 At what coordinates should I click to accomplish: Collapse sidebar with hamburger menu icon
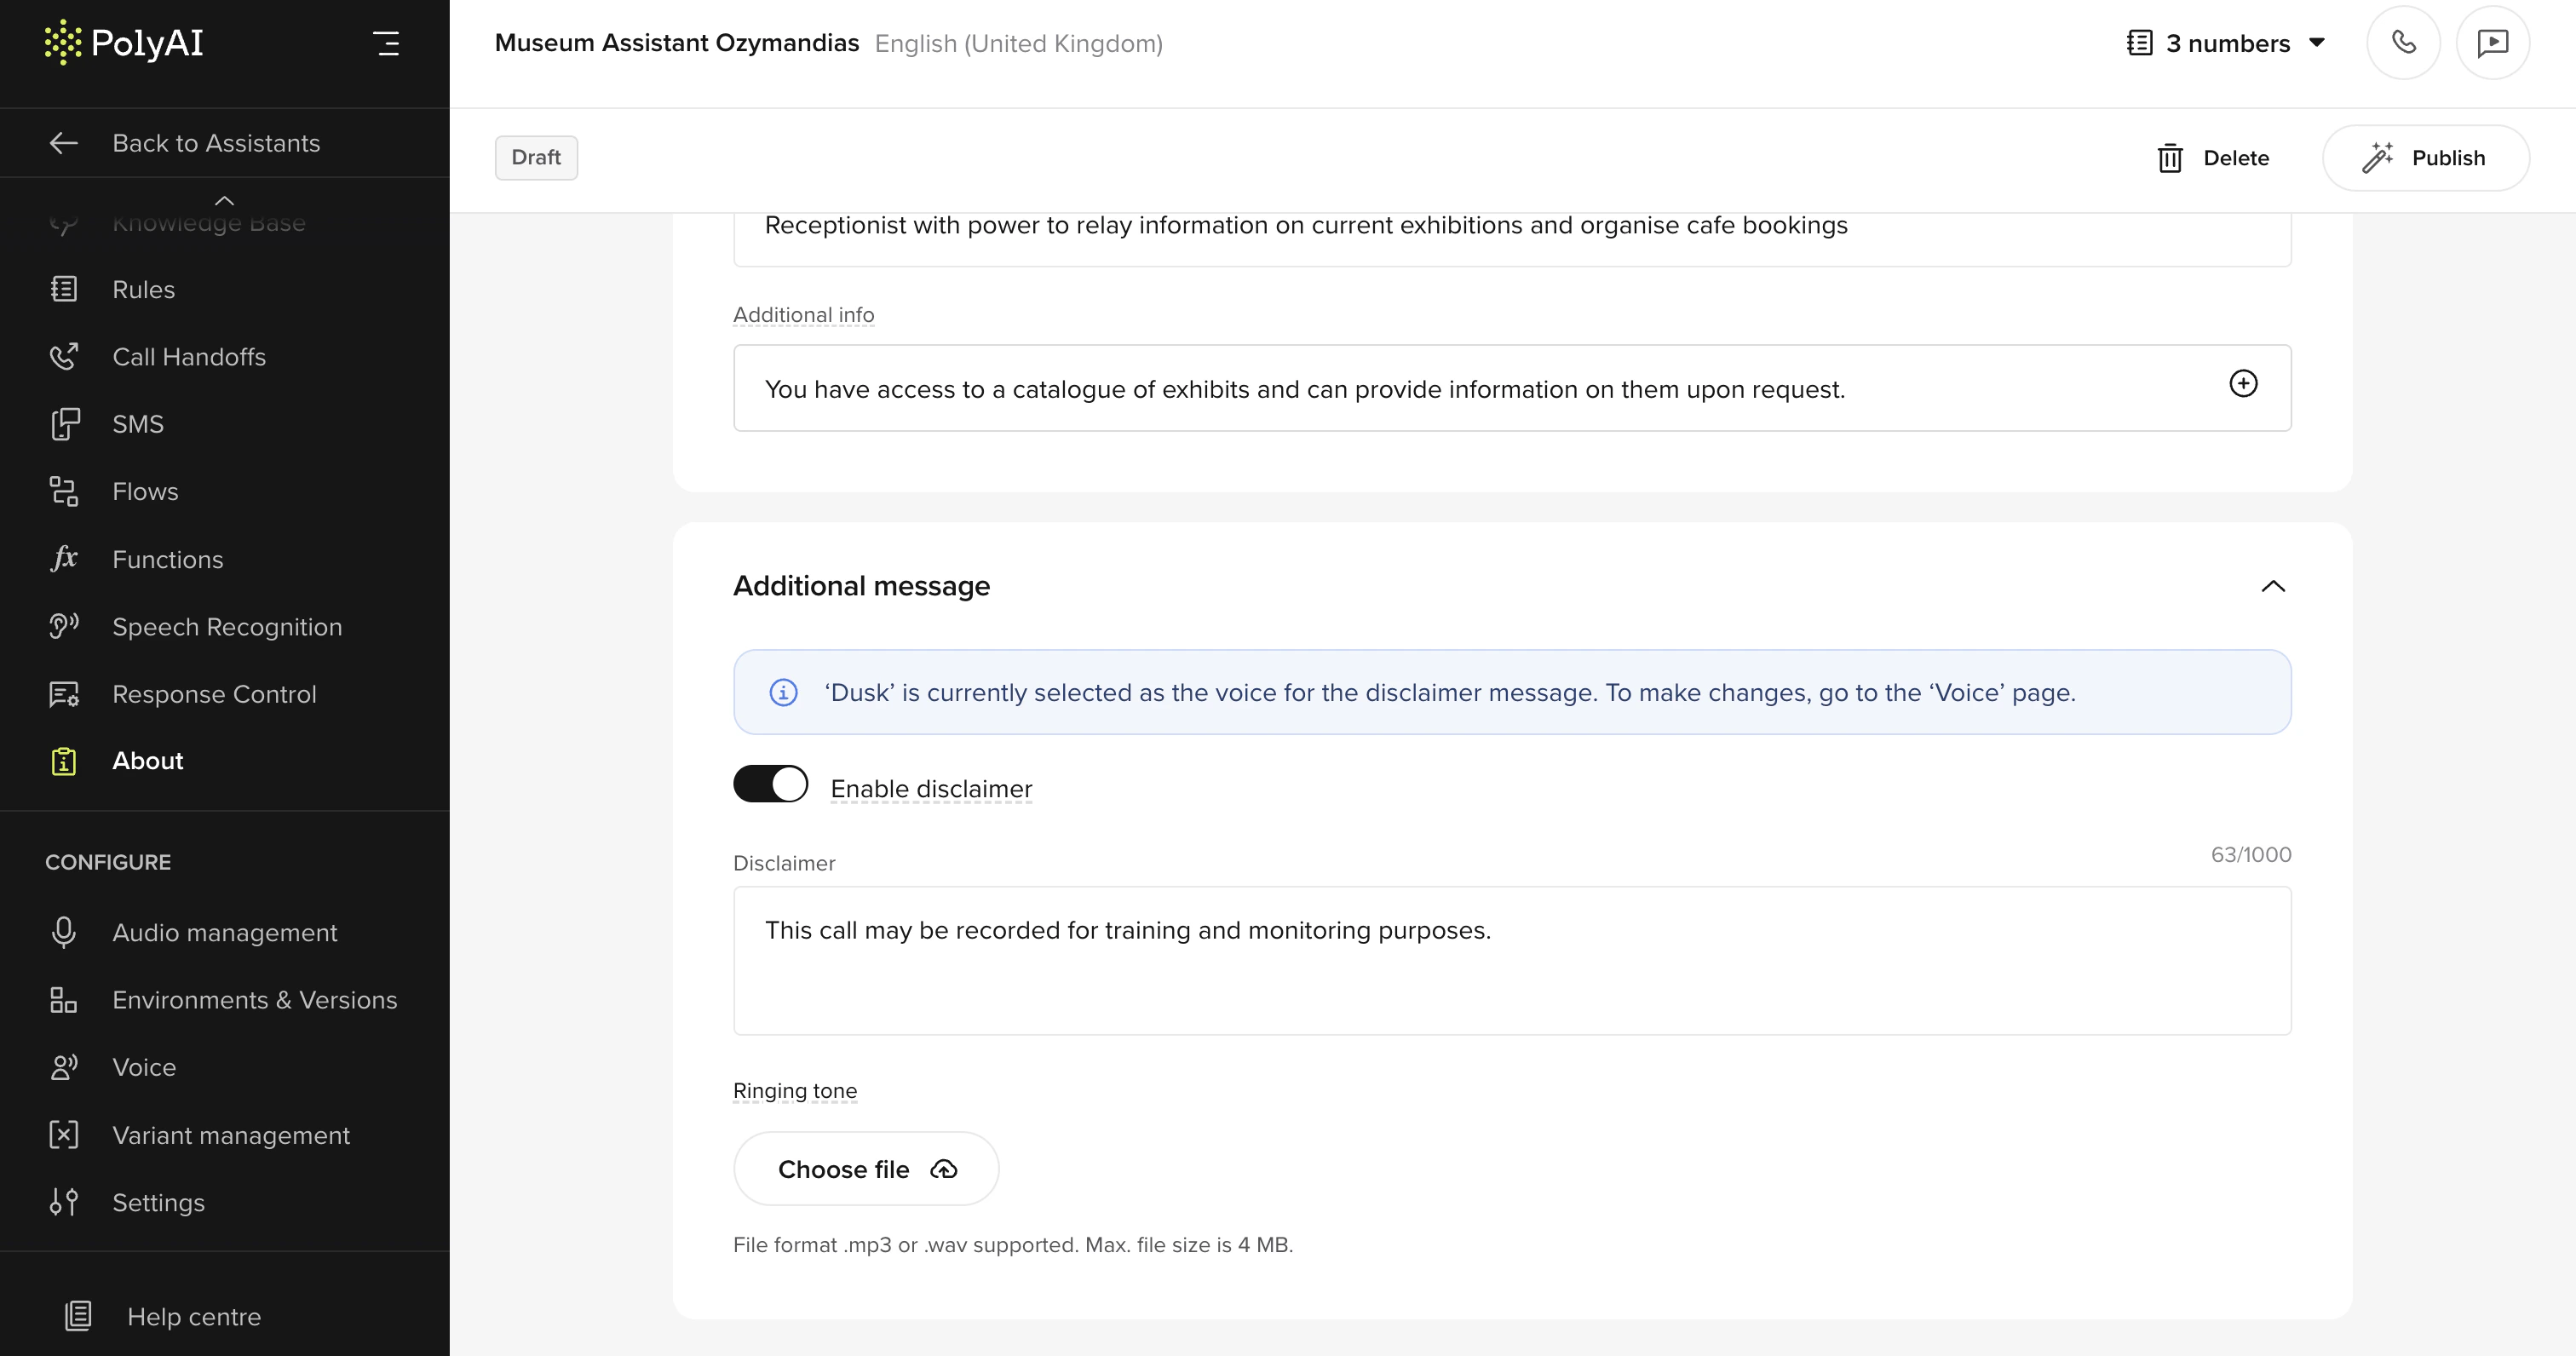point(386,43)
